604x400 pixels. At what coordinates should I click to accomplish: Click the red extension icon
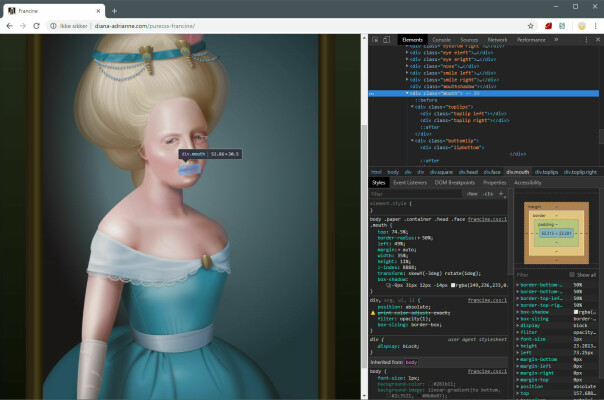tap(549, 26)
